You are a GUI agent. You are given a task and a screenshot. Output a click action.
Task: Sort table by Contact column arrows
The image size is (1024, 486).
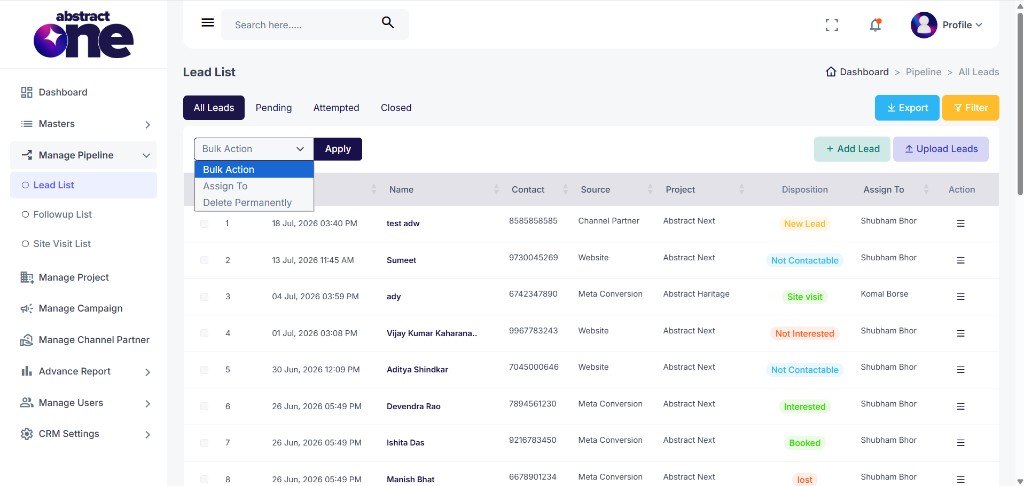[565, 189]
